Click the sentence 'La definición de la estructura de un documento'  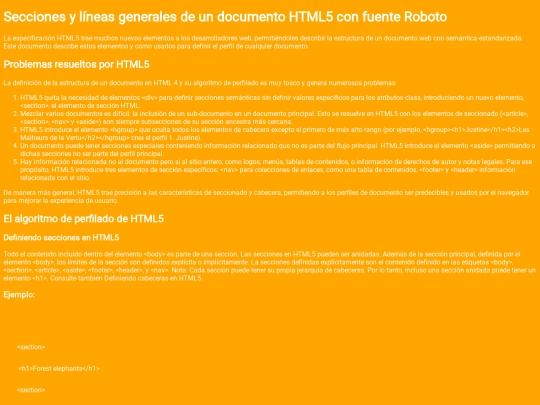point(200,83)
